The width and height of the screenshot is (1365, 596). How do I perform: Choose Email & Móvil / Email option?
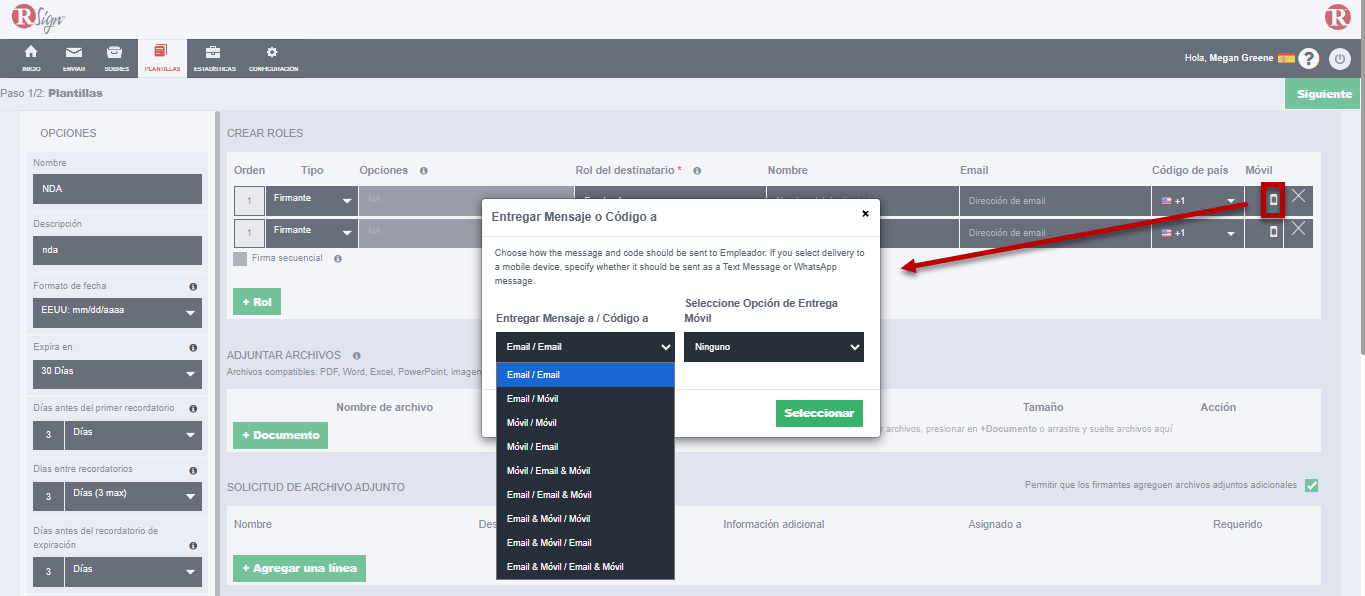[549, 543]
